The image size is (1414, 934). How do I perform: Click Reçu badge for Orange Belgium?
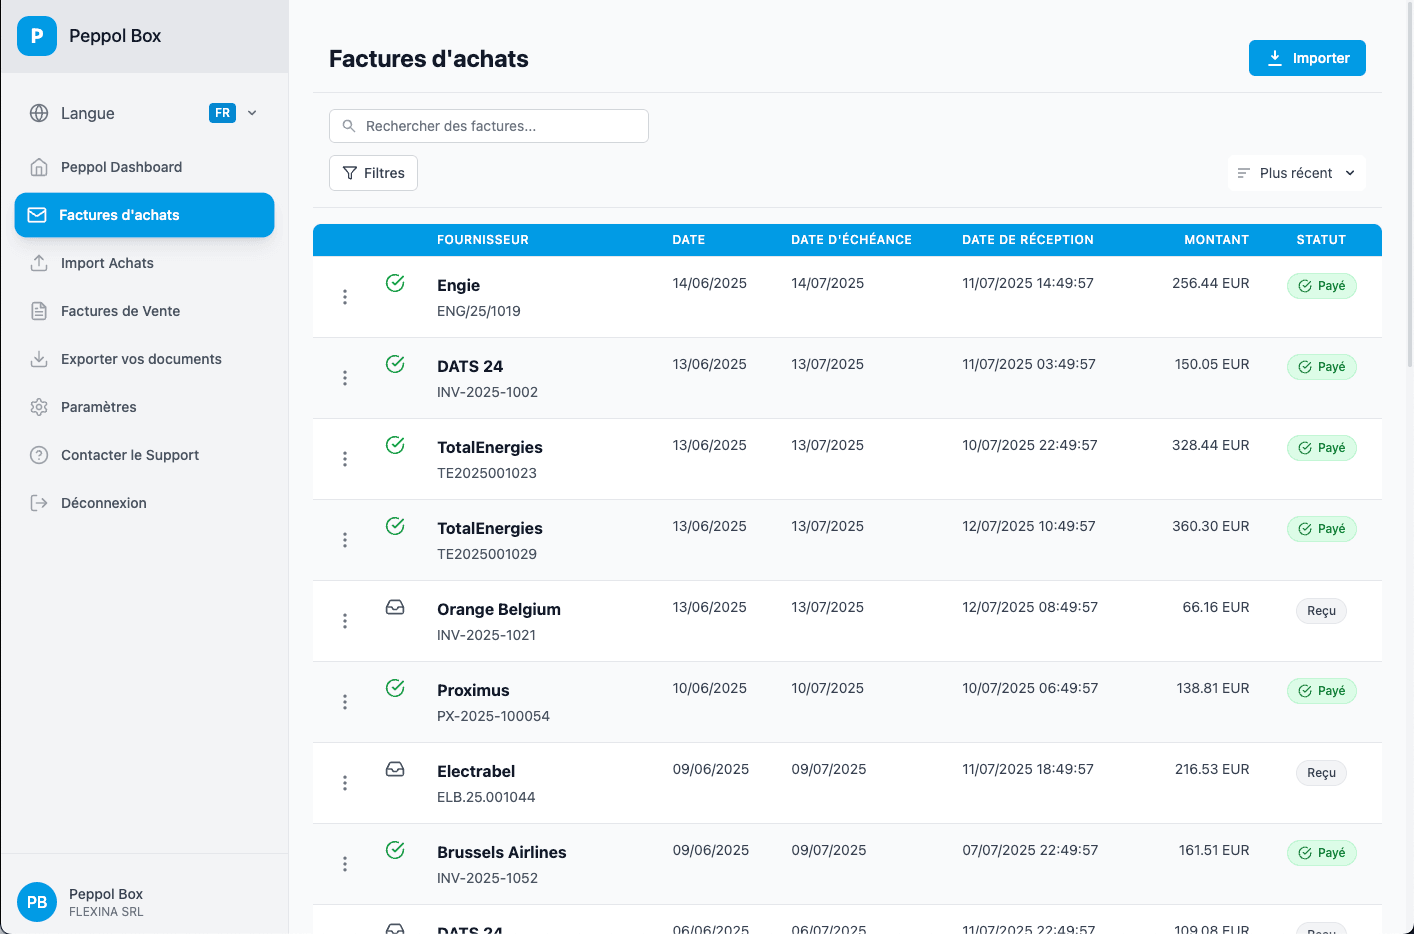(x=1321, y=611)
